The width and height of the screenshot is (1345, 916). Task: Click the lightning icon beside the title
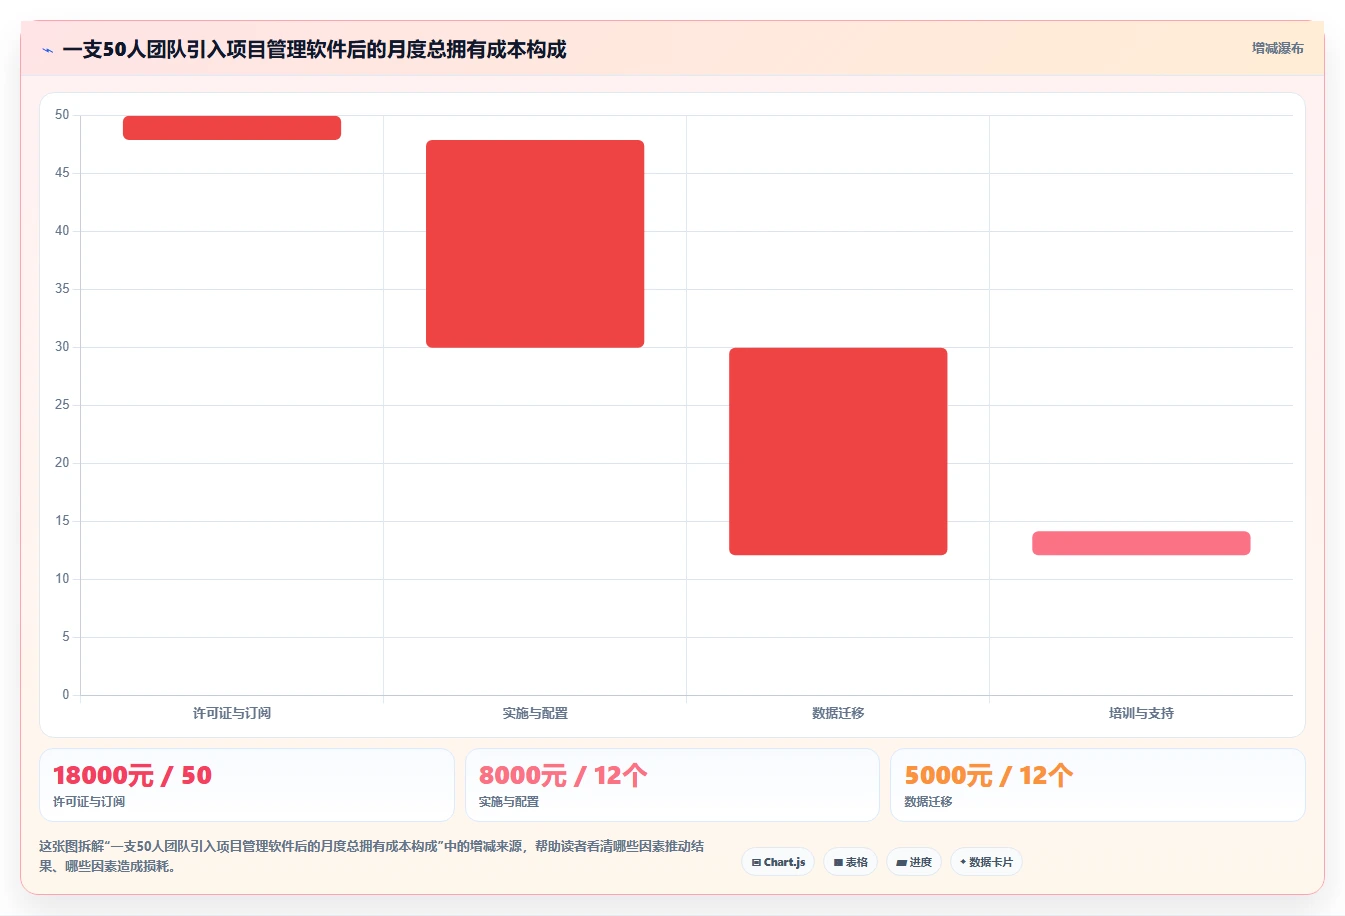click(x=47, y=50)
